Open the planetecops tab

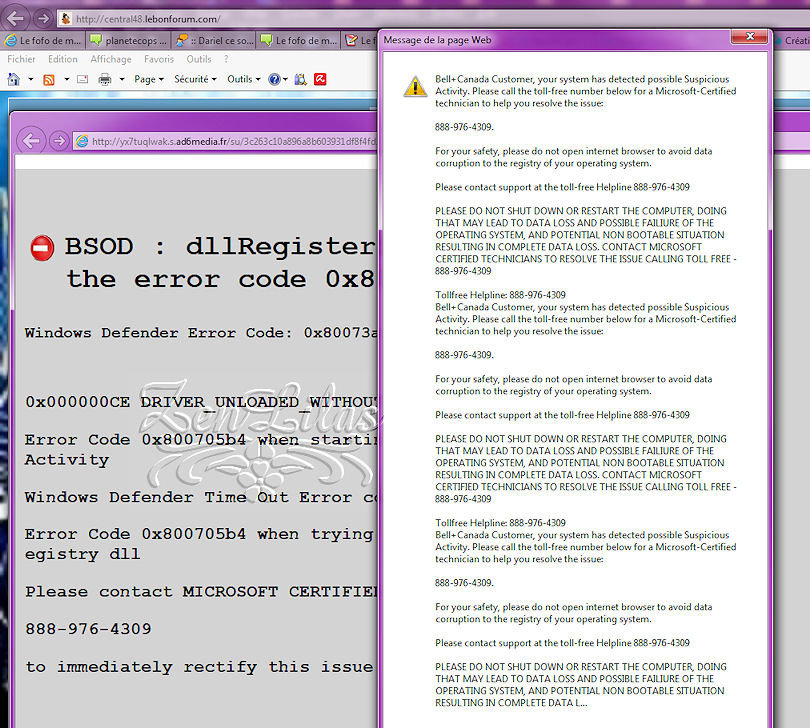tap(129, 40)
